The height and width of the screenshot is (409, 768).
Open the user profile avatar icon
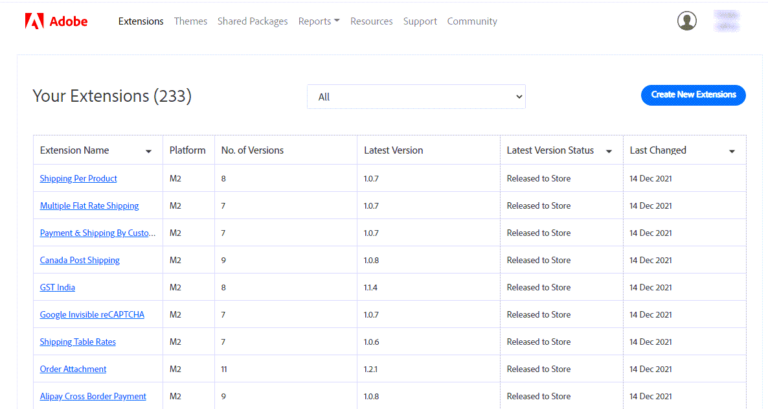click(x=687, y=21)
